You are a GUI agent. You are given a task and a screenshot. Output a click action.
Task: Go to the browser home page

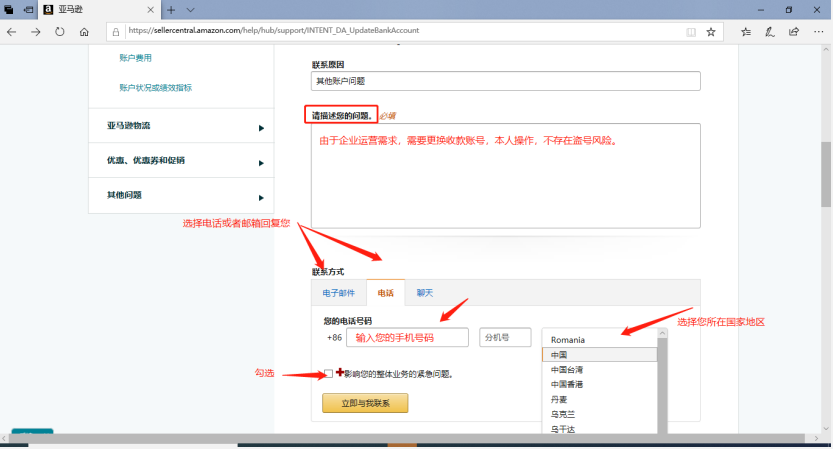click(84, 31)
